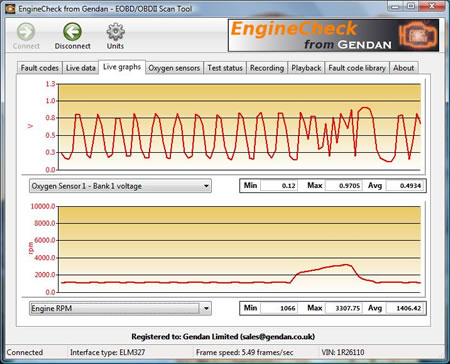Screen dimensions: 450x364
Task: Open the Playback tab
Action: (306, 68)
